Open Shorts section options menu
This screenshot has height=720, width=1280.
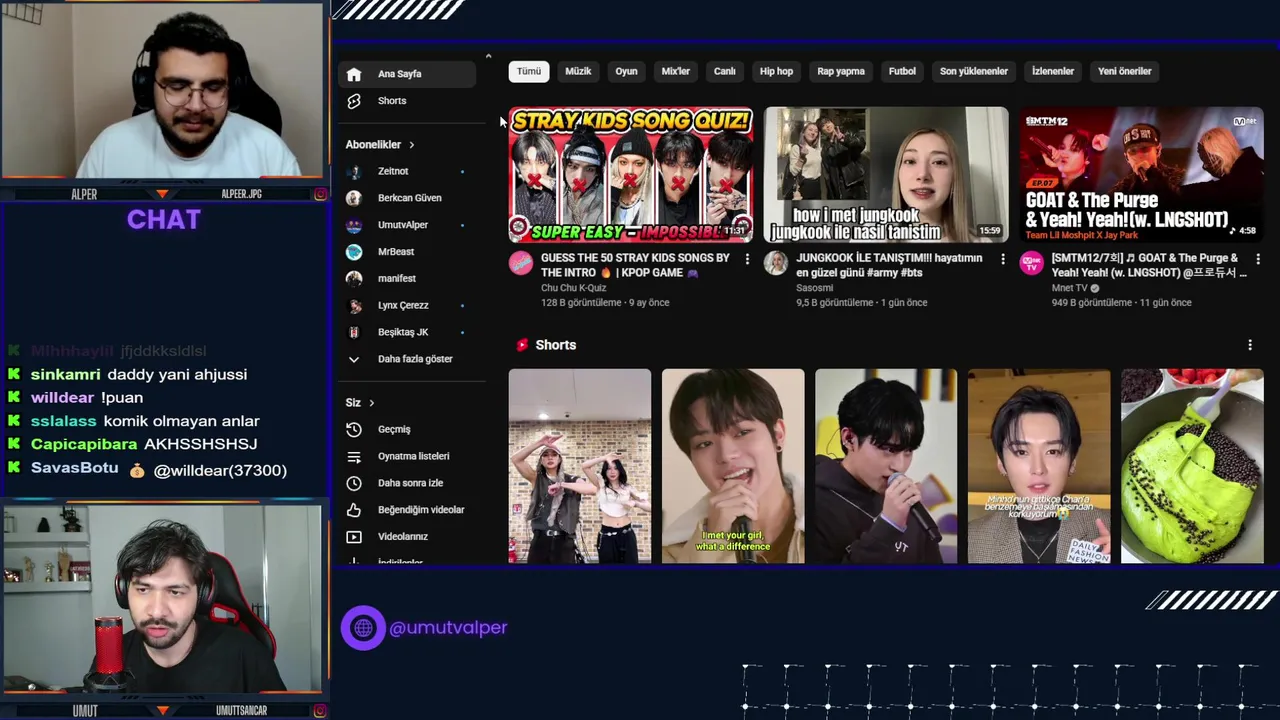(x=1249, y=345)
